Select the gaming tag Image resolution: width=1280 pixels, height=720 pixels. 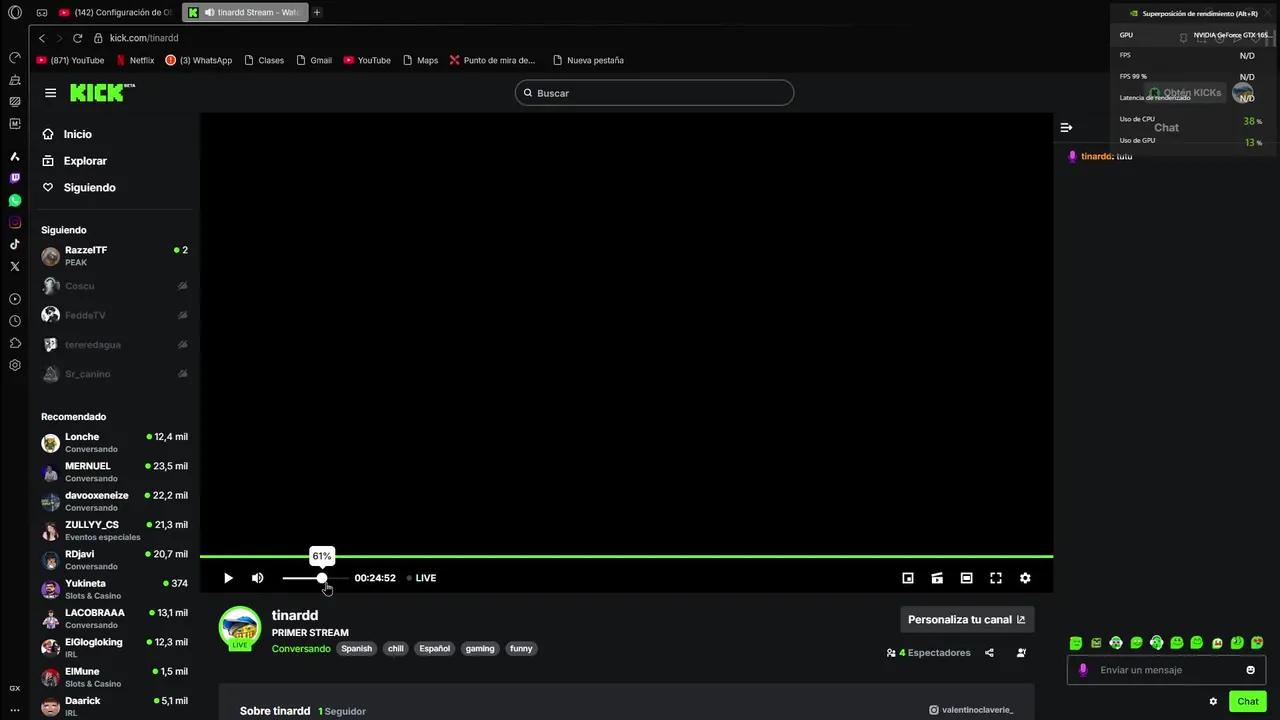pyautogui.click(x=480, y=648)
